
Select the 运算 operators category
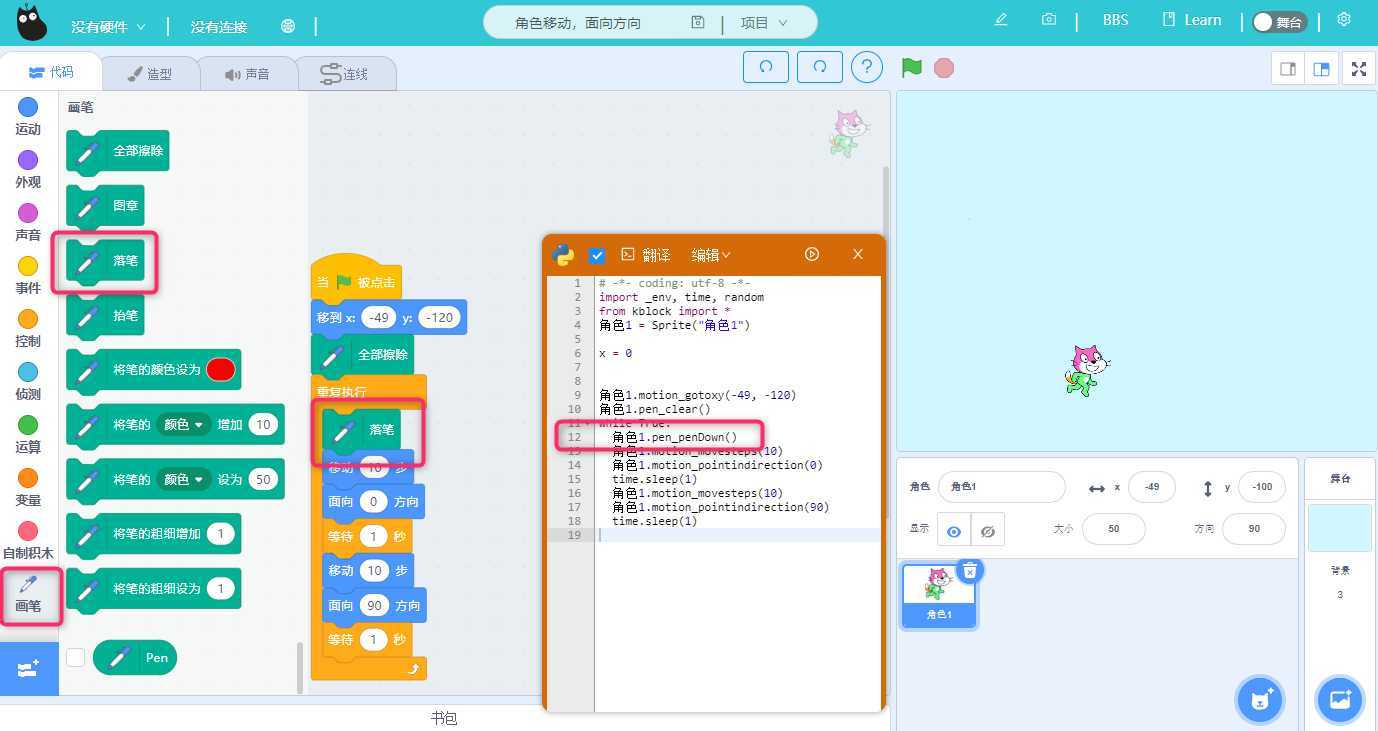tap(28, 435)
